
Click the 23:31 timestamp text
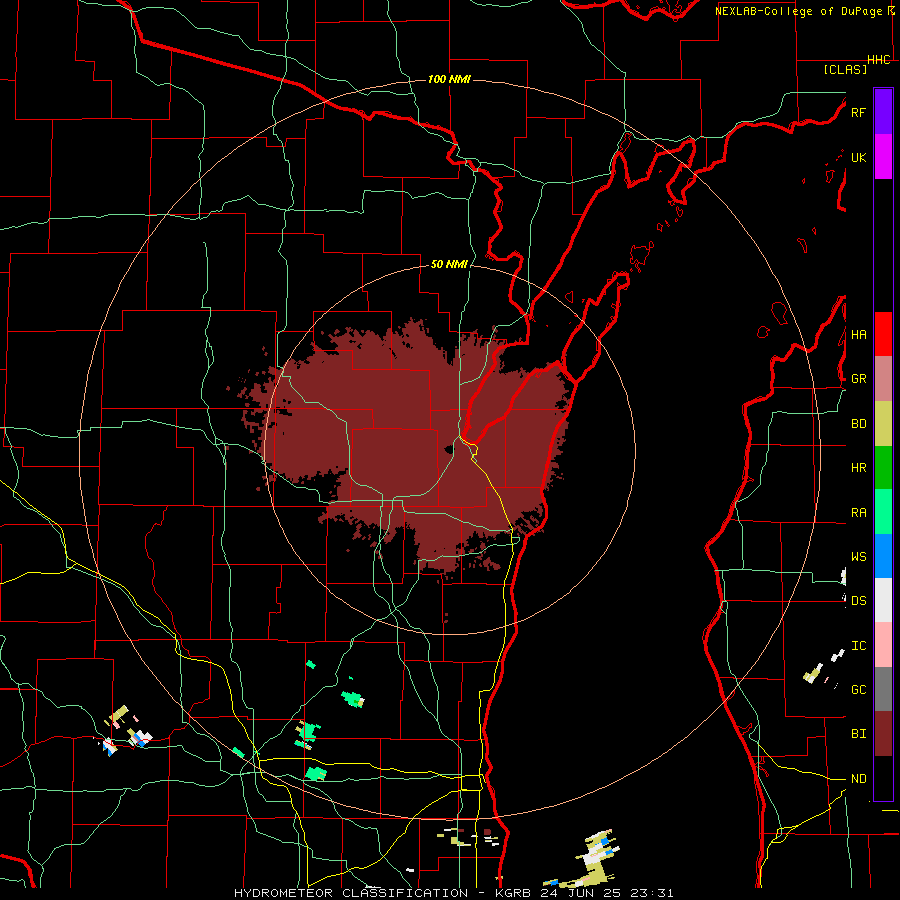coord(650,893)
